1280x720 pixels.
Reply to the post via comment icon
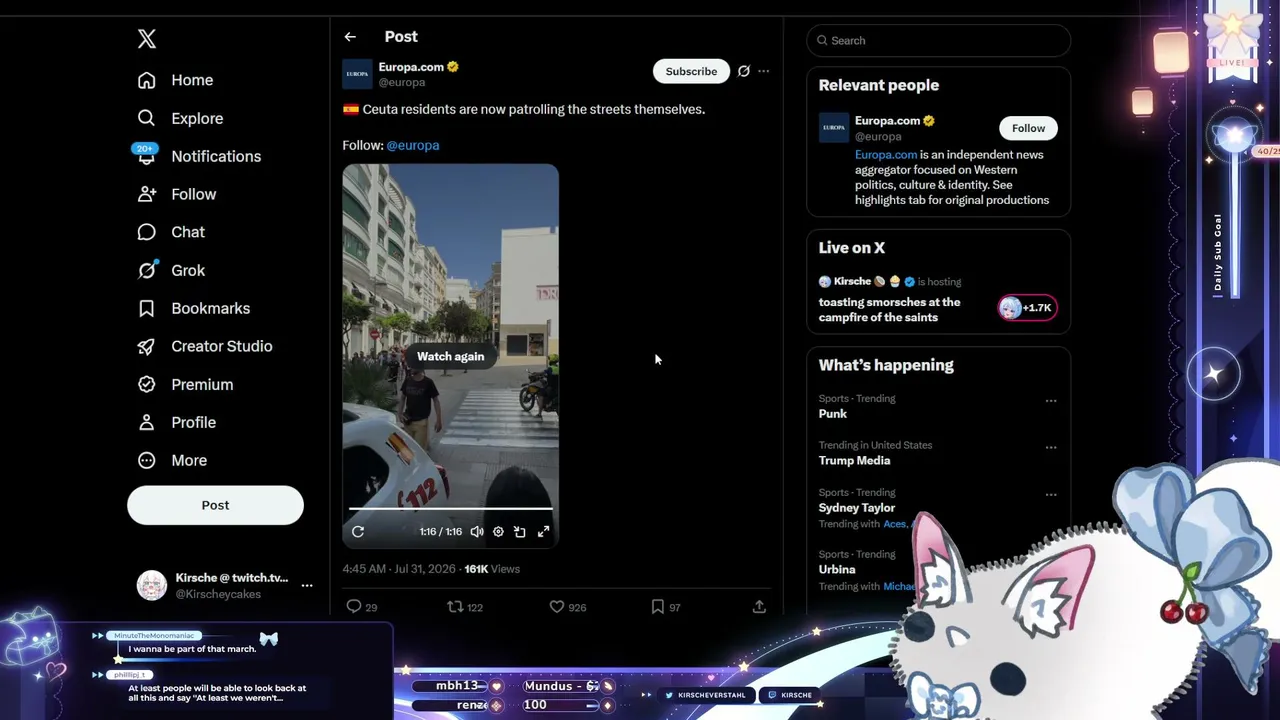point(353,607)
